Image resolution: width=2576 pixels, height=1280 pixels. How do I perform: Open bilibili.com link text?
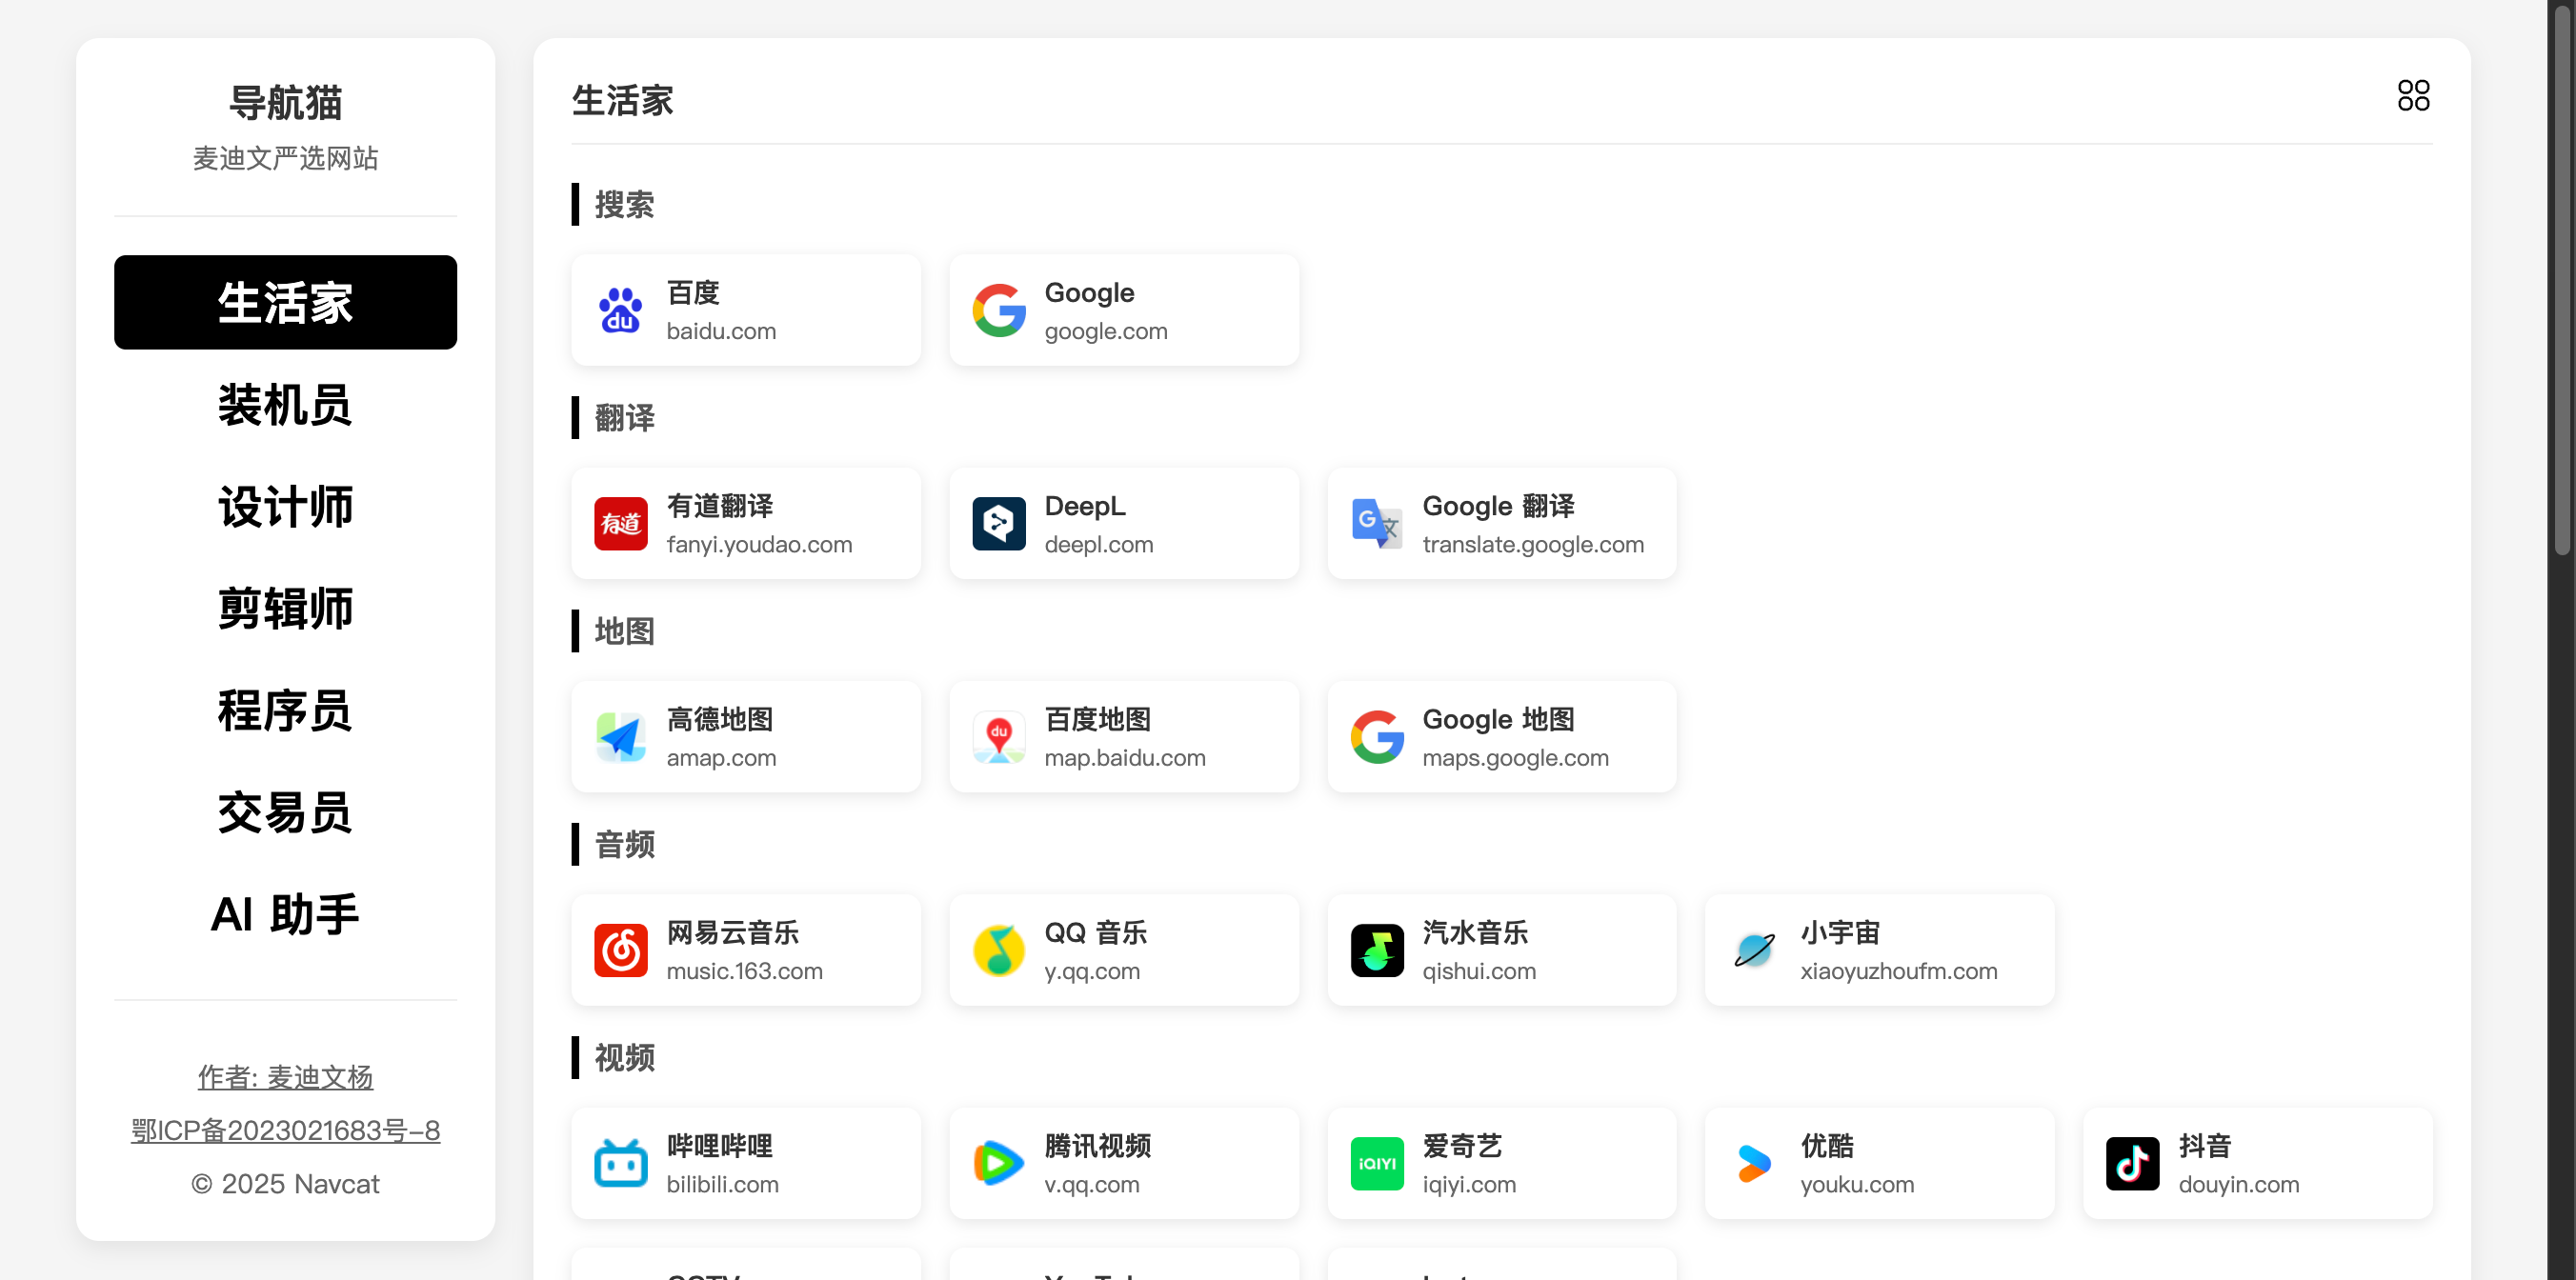point(722,1184)
